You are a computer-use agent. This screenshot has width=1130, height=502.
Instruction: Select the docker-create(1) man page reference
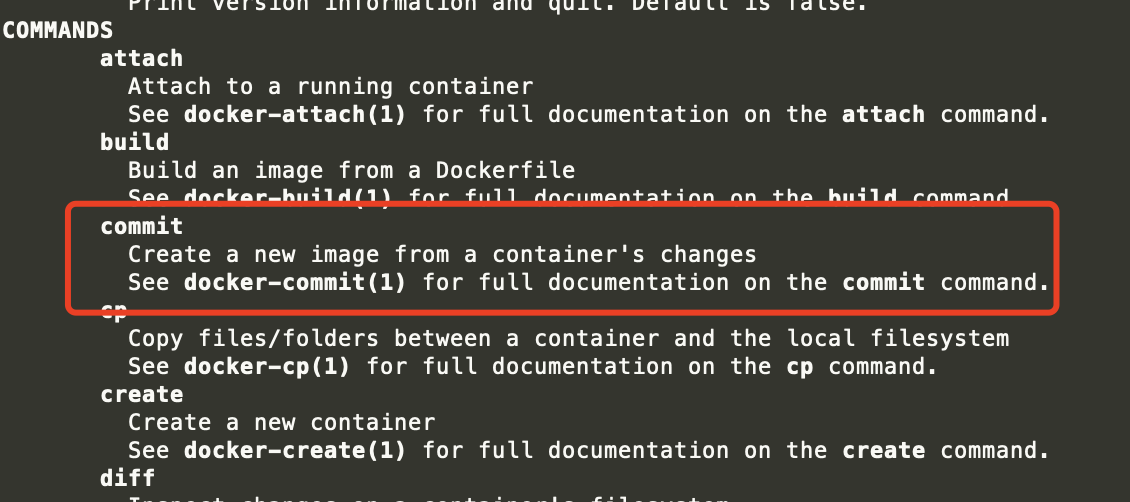click(x=295, y=451)
